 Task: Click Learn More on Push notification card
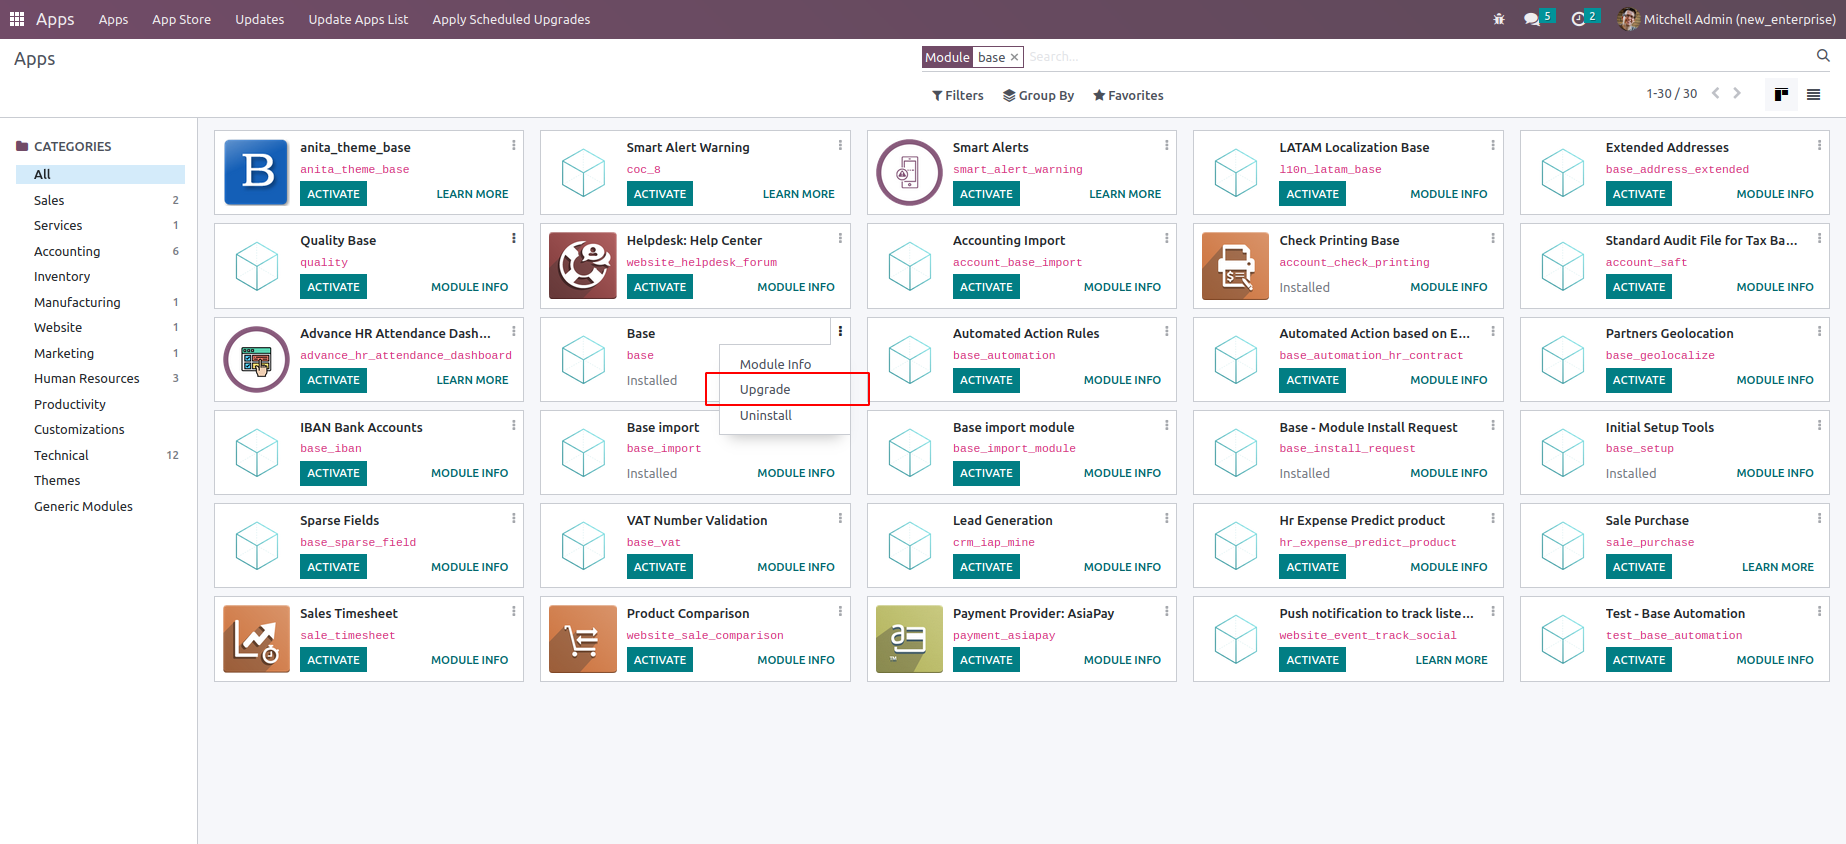click(1451, 660)
